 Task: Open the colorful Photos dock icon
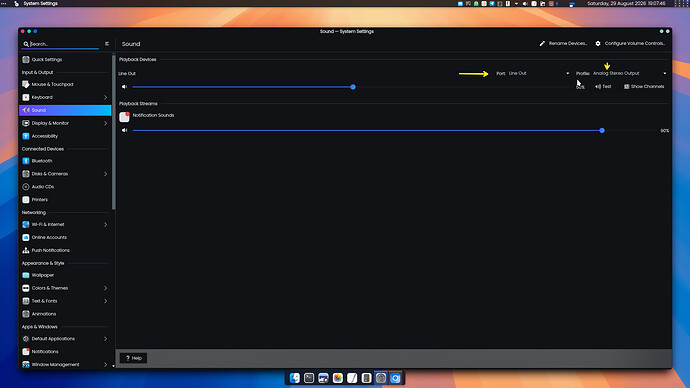point(338,378)
